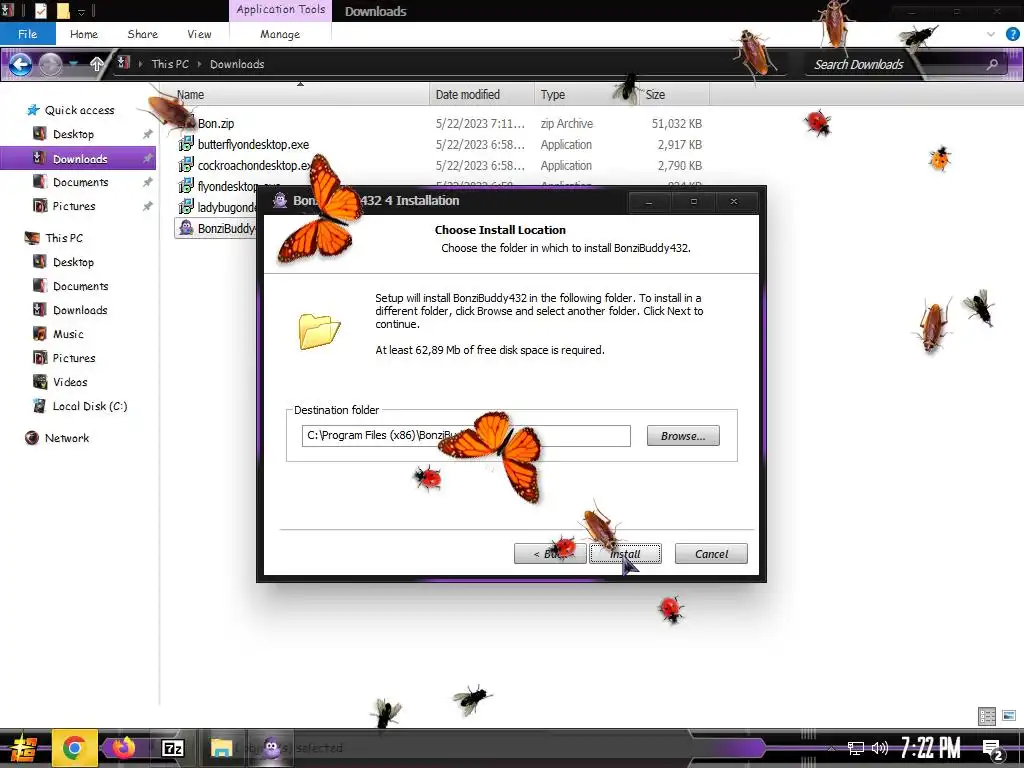Open the Share ribbon tab
1024x768 pixels.
point(142,34)
